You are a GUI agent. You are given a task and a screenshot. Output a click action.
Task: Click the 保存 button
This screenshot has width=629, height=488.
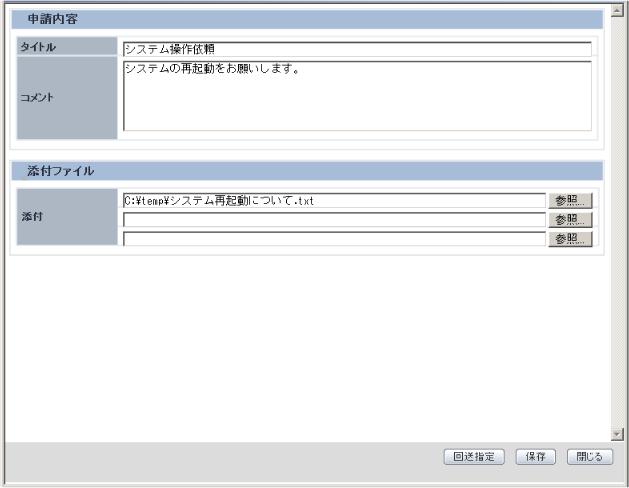(x=535, y=456)
